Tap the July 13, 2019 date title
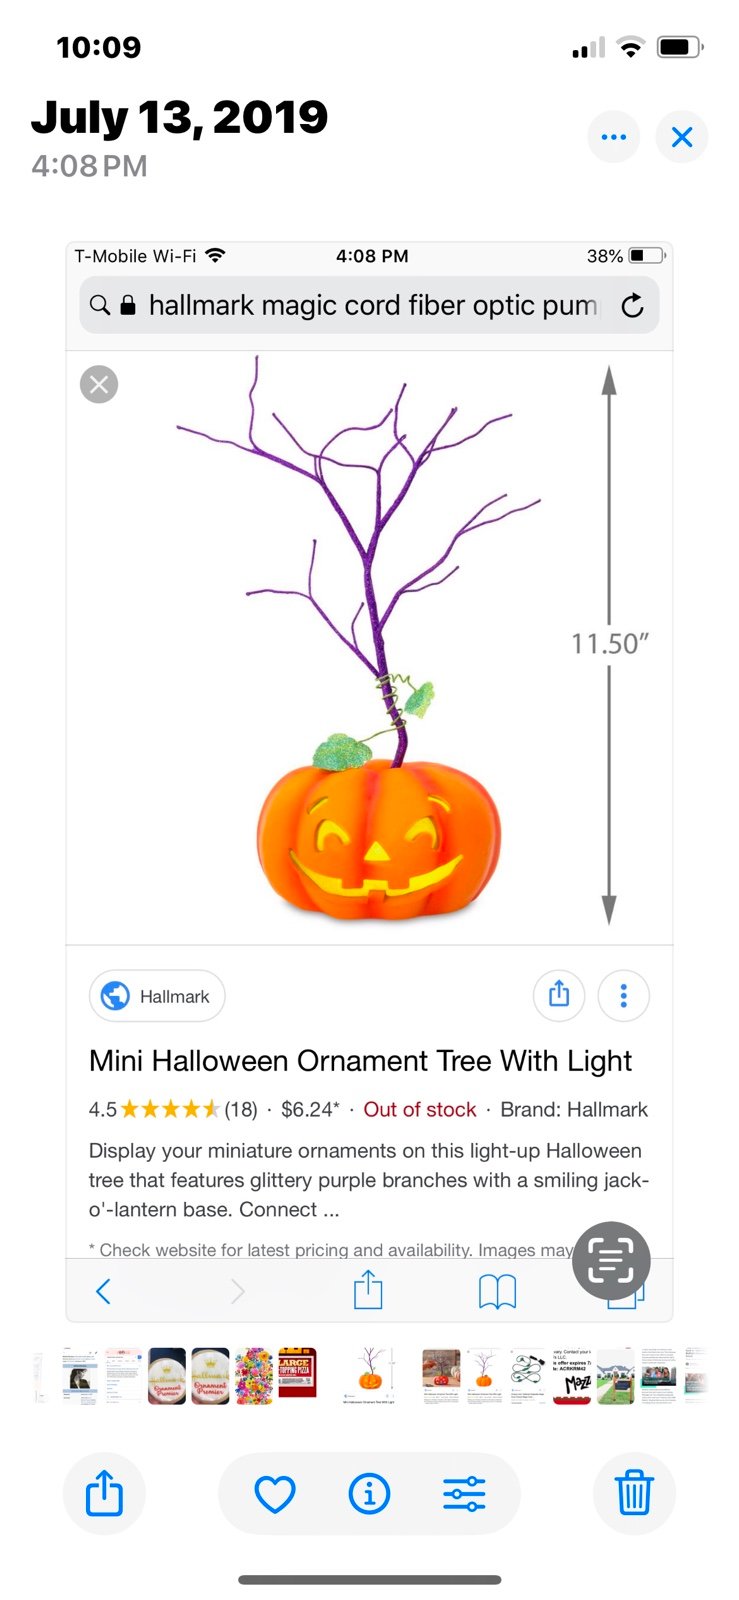This screenshot has width=739, height=1600. pos(180,118)
